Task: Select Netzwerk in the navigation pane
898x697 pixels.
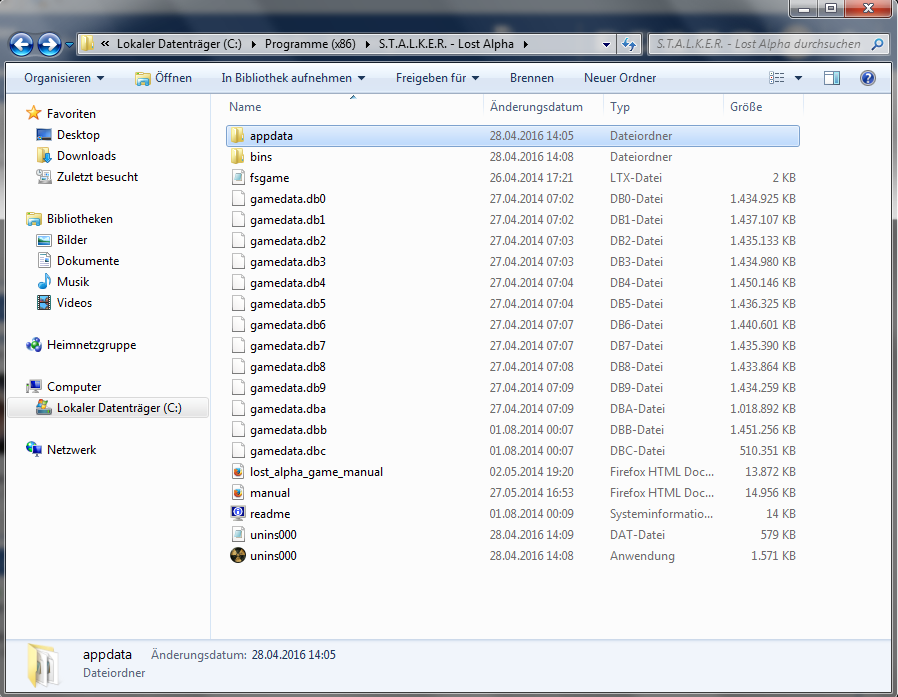Action: coord(72,450)
